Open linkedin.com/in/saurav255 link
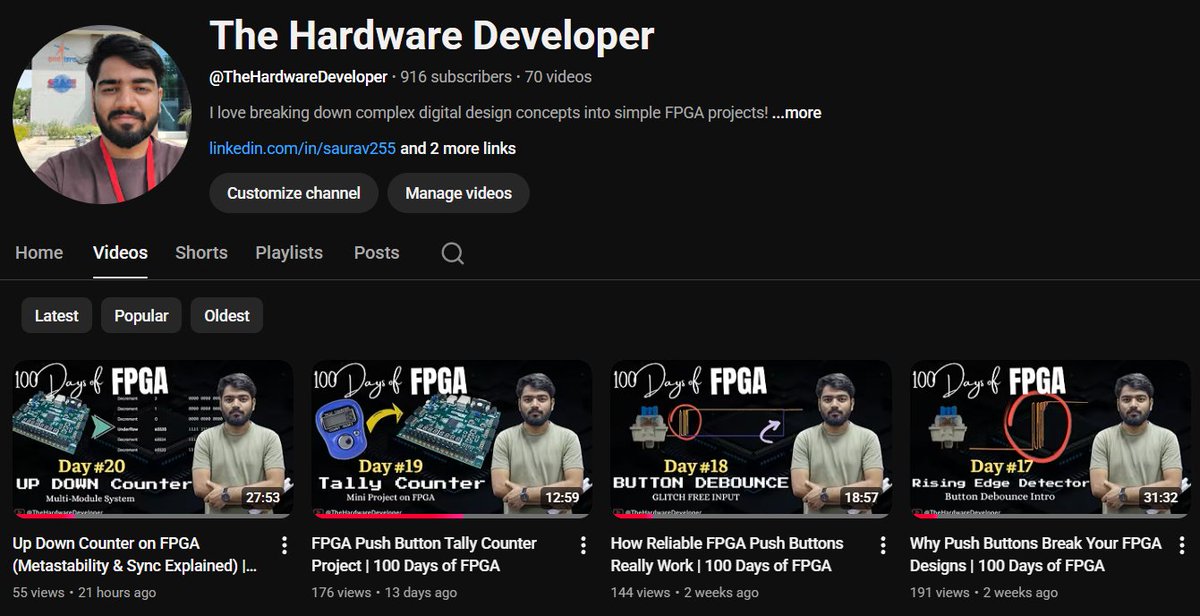Image resolution: width=1200 pixels, height=616 pixels. tap(303, 148)
